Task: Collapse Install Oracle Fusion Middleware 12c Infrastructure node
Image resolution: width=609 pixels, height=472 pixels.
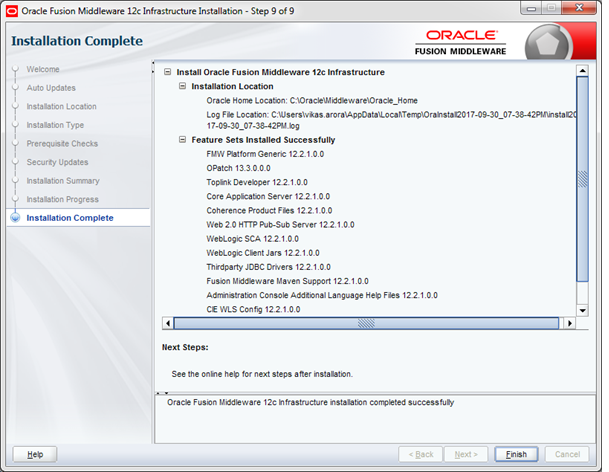Action: point(167,72)
